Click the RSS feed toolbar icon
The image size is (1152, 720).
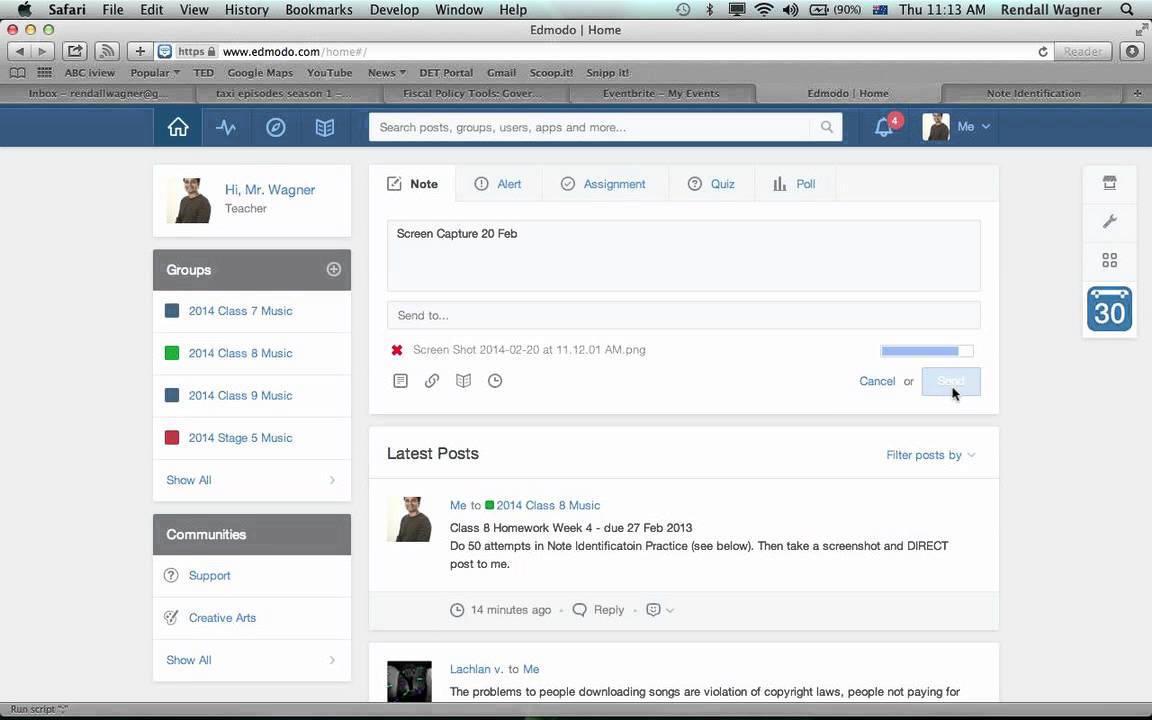tap(107, 51)
